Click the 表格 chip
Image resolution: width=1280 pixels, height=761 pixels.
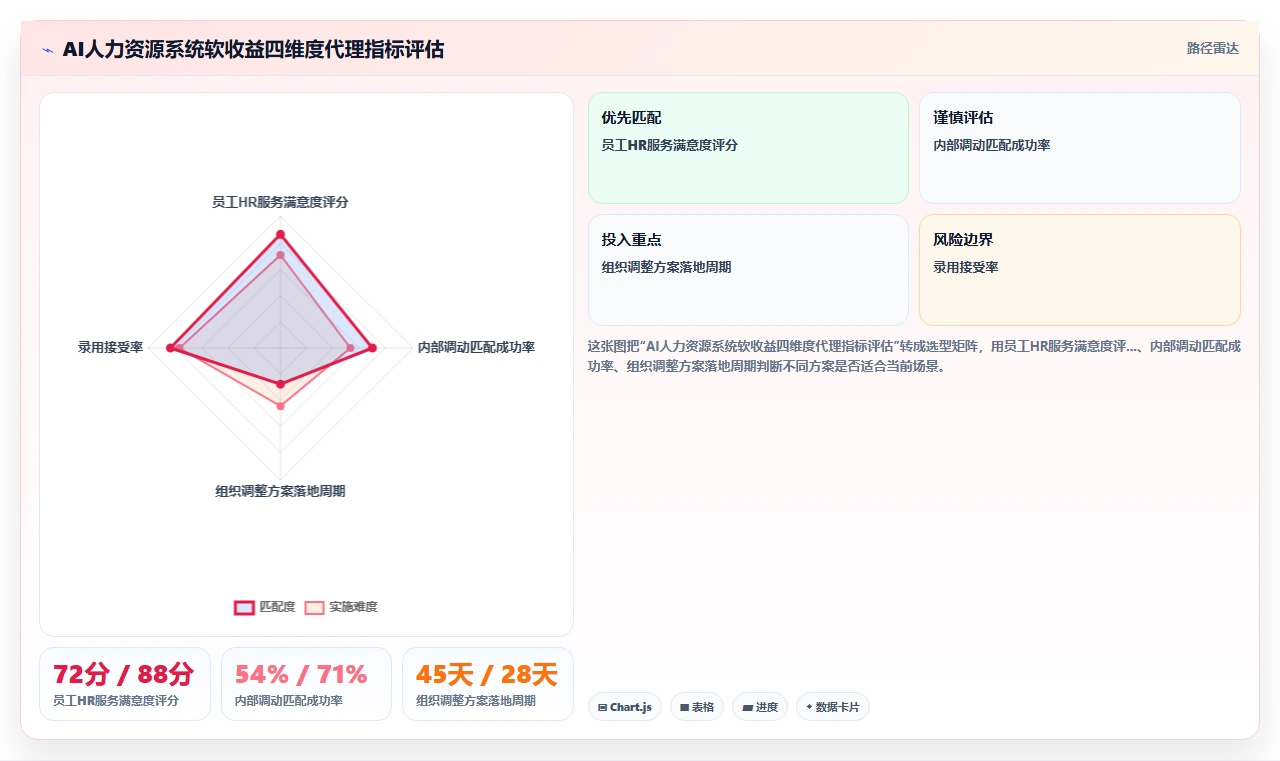coord(697,707)
